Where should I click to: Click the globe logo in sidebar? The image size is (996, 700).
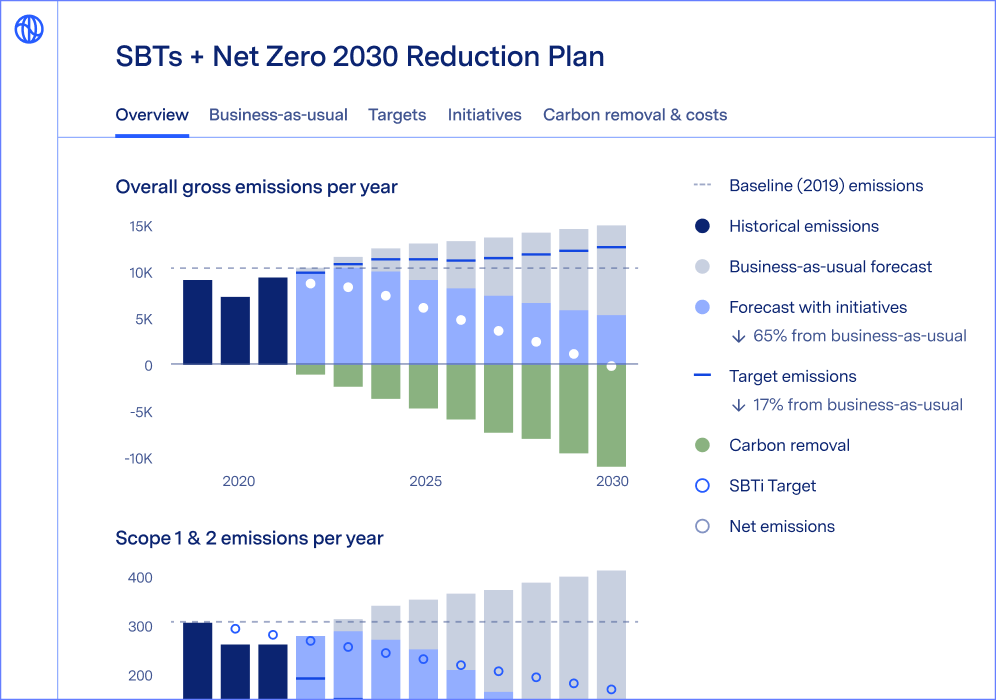coord(29,29)
